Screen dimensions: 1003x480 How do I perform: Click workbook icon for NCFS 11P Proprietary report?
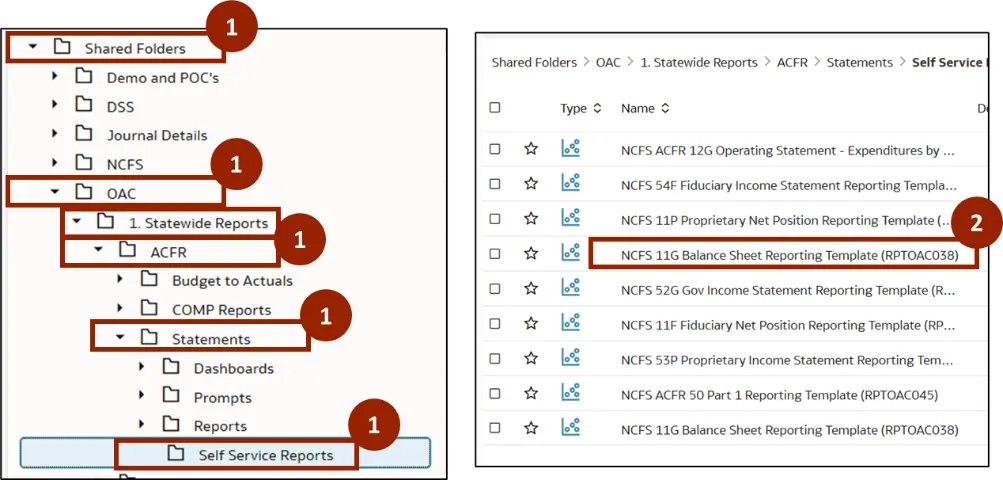[x=571, y=218]
